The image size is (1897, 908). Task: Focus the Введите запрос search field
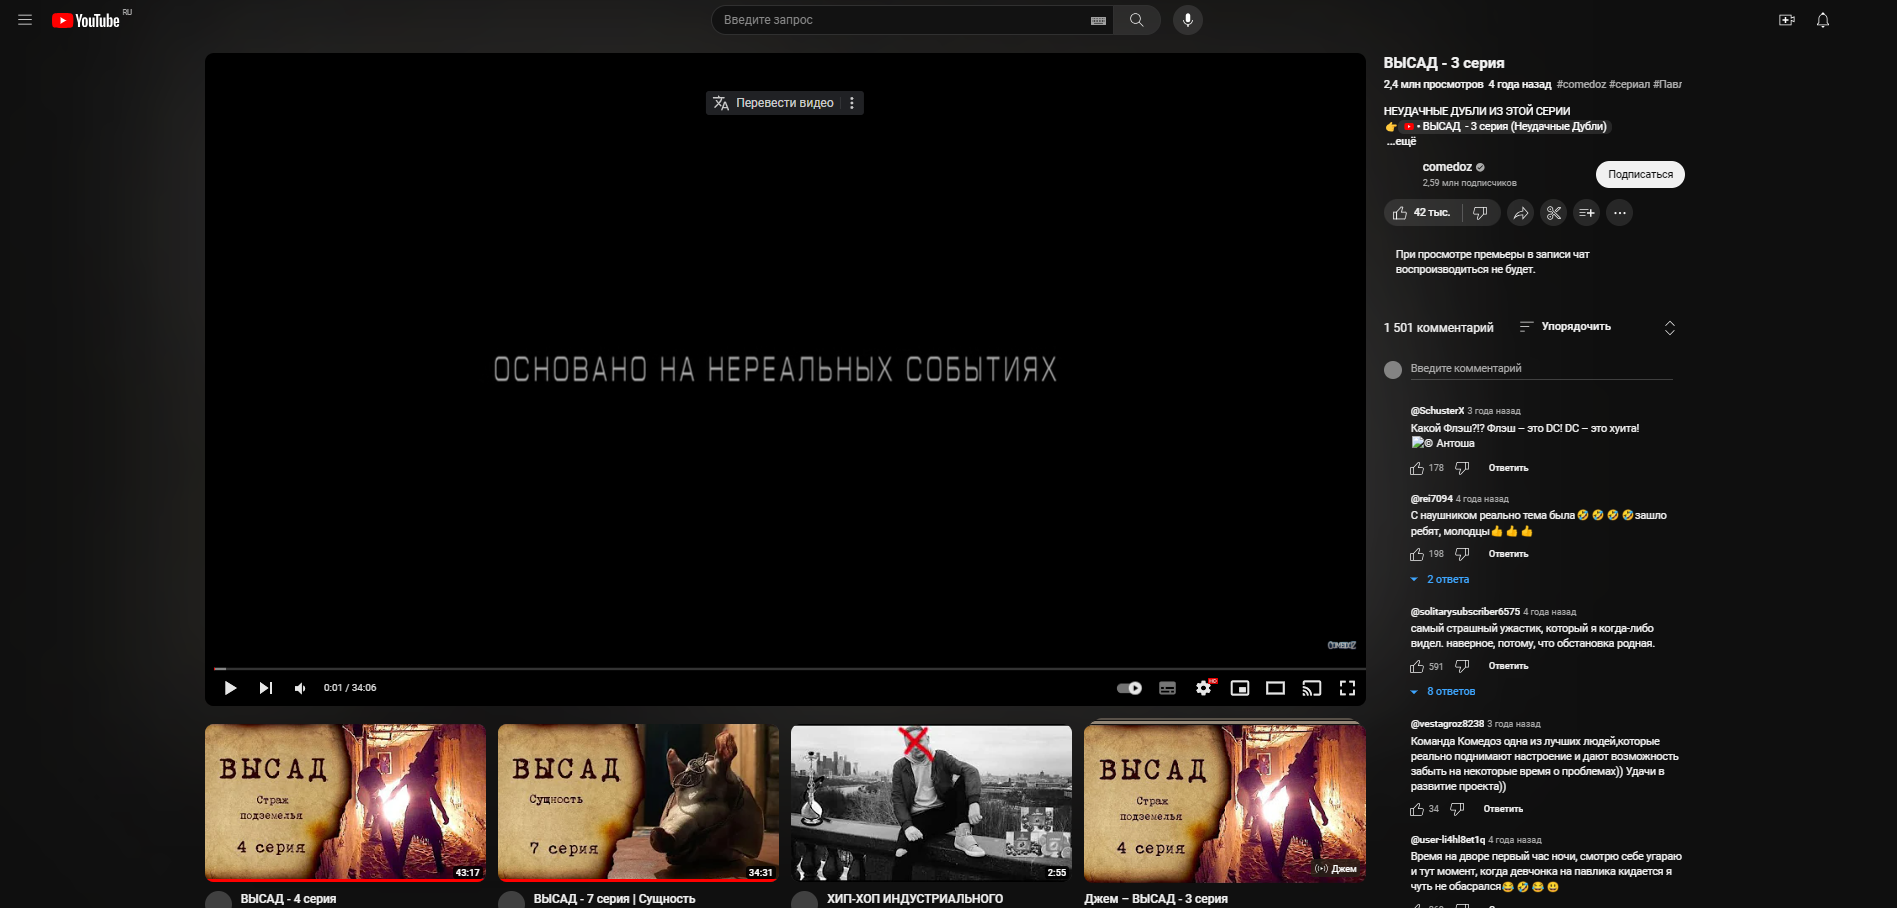[904, 20]
